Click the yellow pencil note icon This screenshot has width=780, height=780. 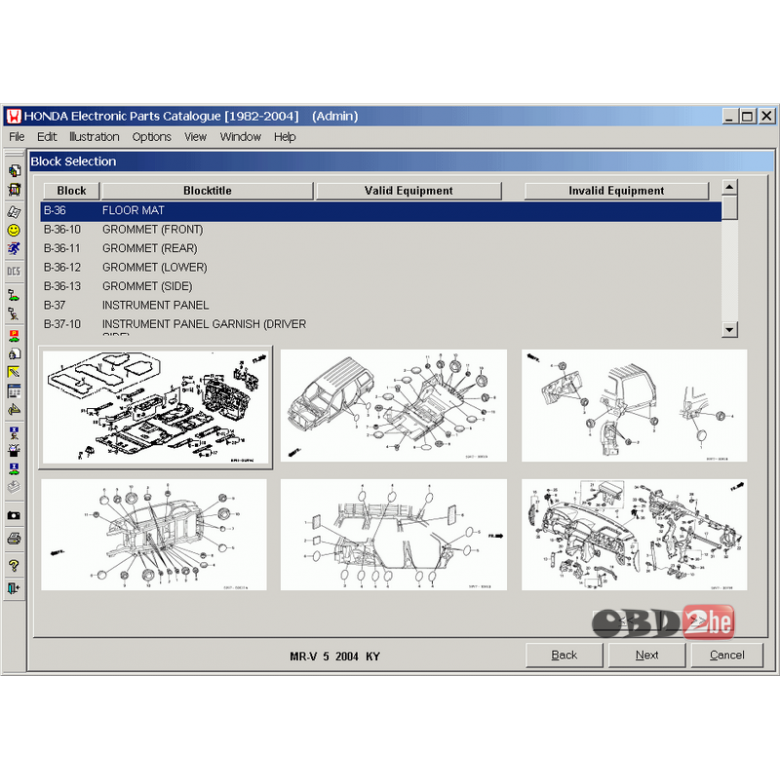coord(14,372)
